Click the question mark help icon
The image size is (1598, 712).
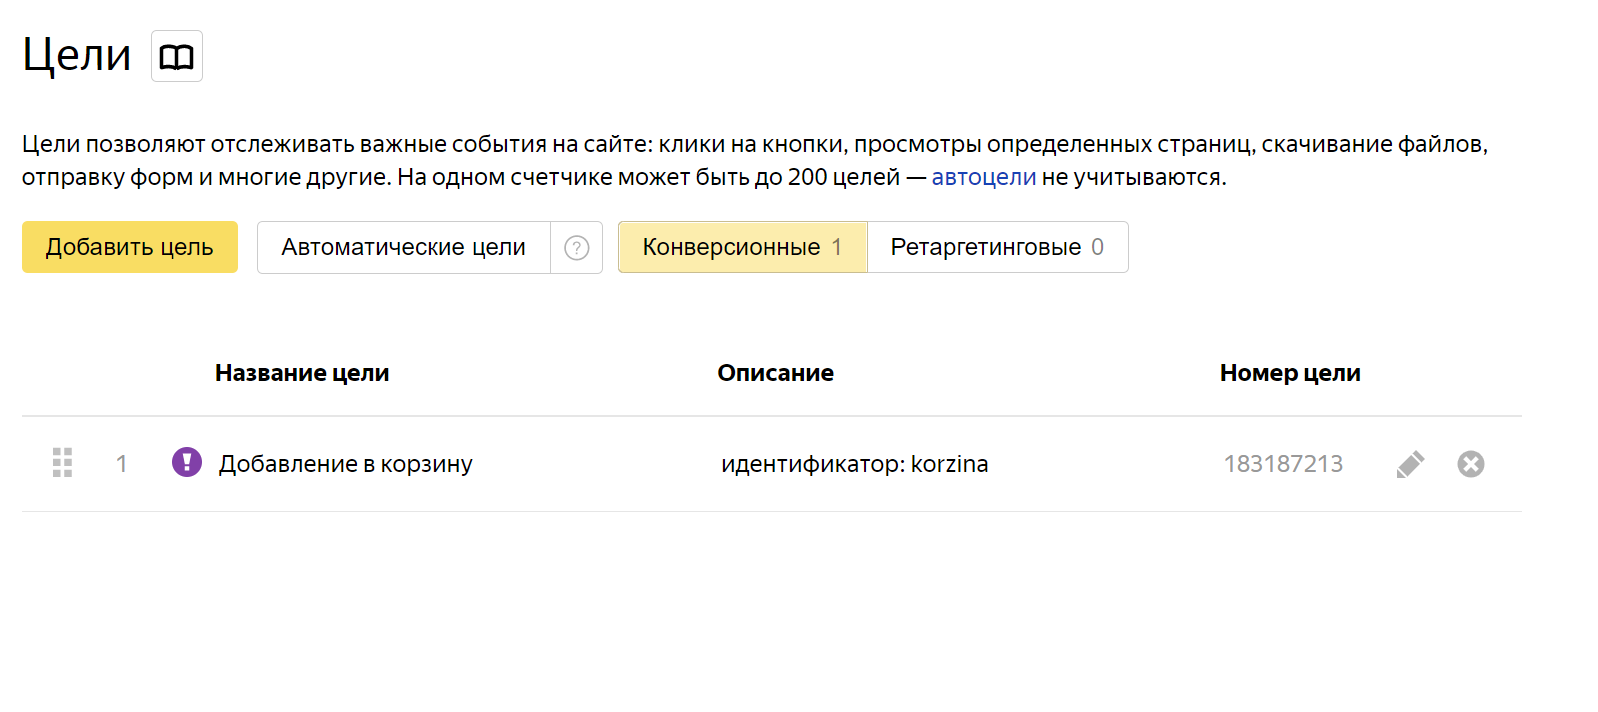(577, 247)
